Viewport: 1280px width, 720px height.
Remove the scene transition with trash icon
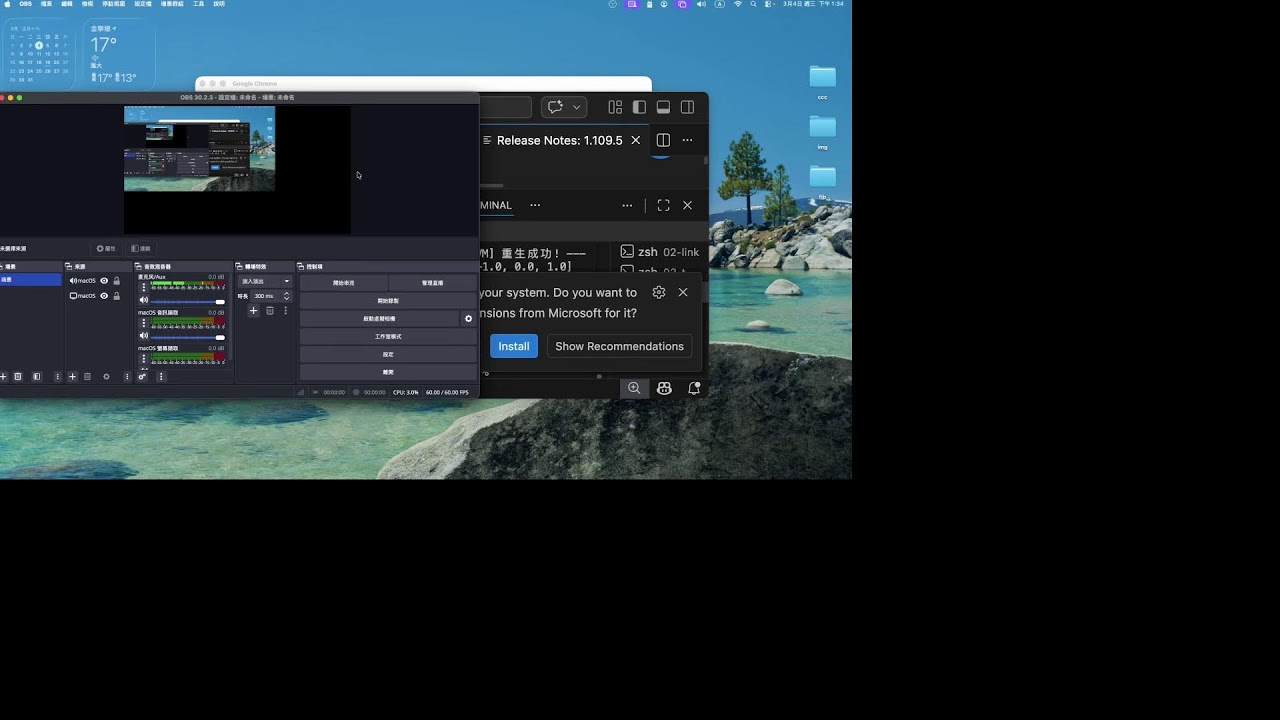tap(270, 311)
